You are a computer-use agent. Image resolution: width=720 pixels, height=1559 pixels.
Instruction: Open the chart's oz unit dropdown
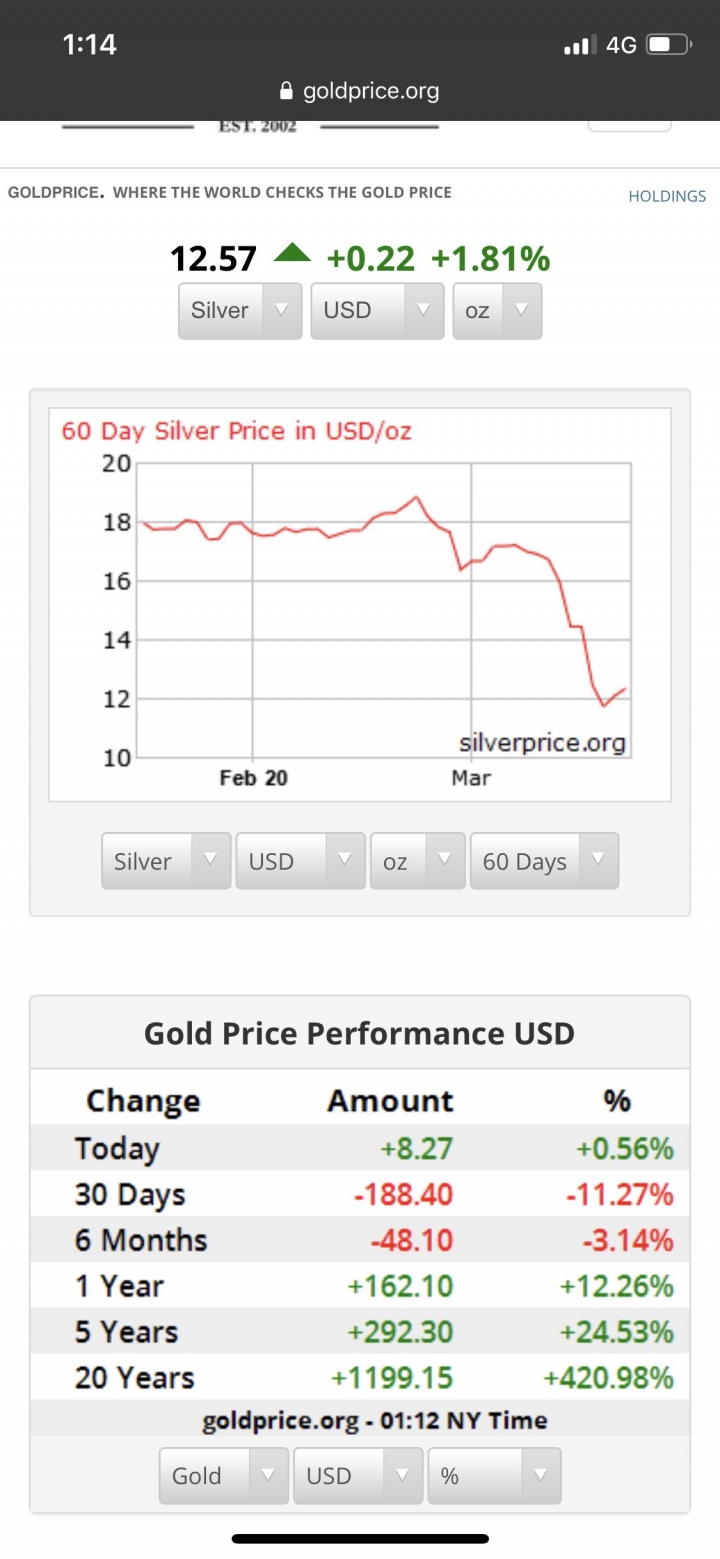tap(417, 861)
